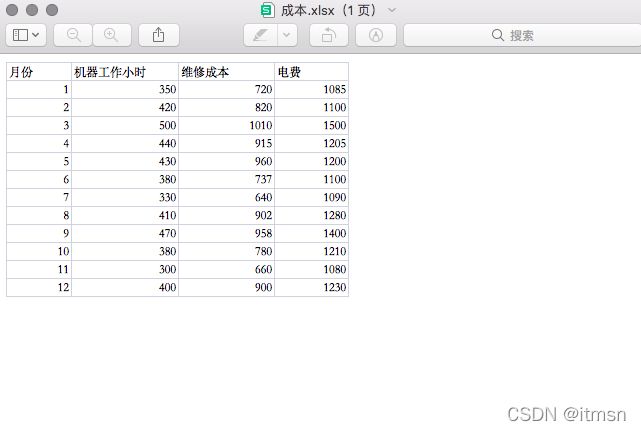Click the zoom out magnifier icon
This screenshot has height=431, width=641.
(73, 35)
